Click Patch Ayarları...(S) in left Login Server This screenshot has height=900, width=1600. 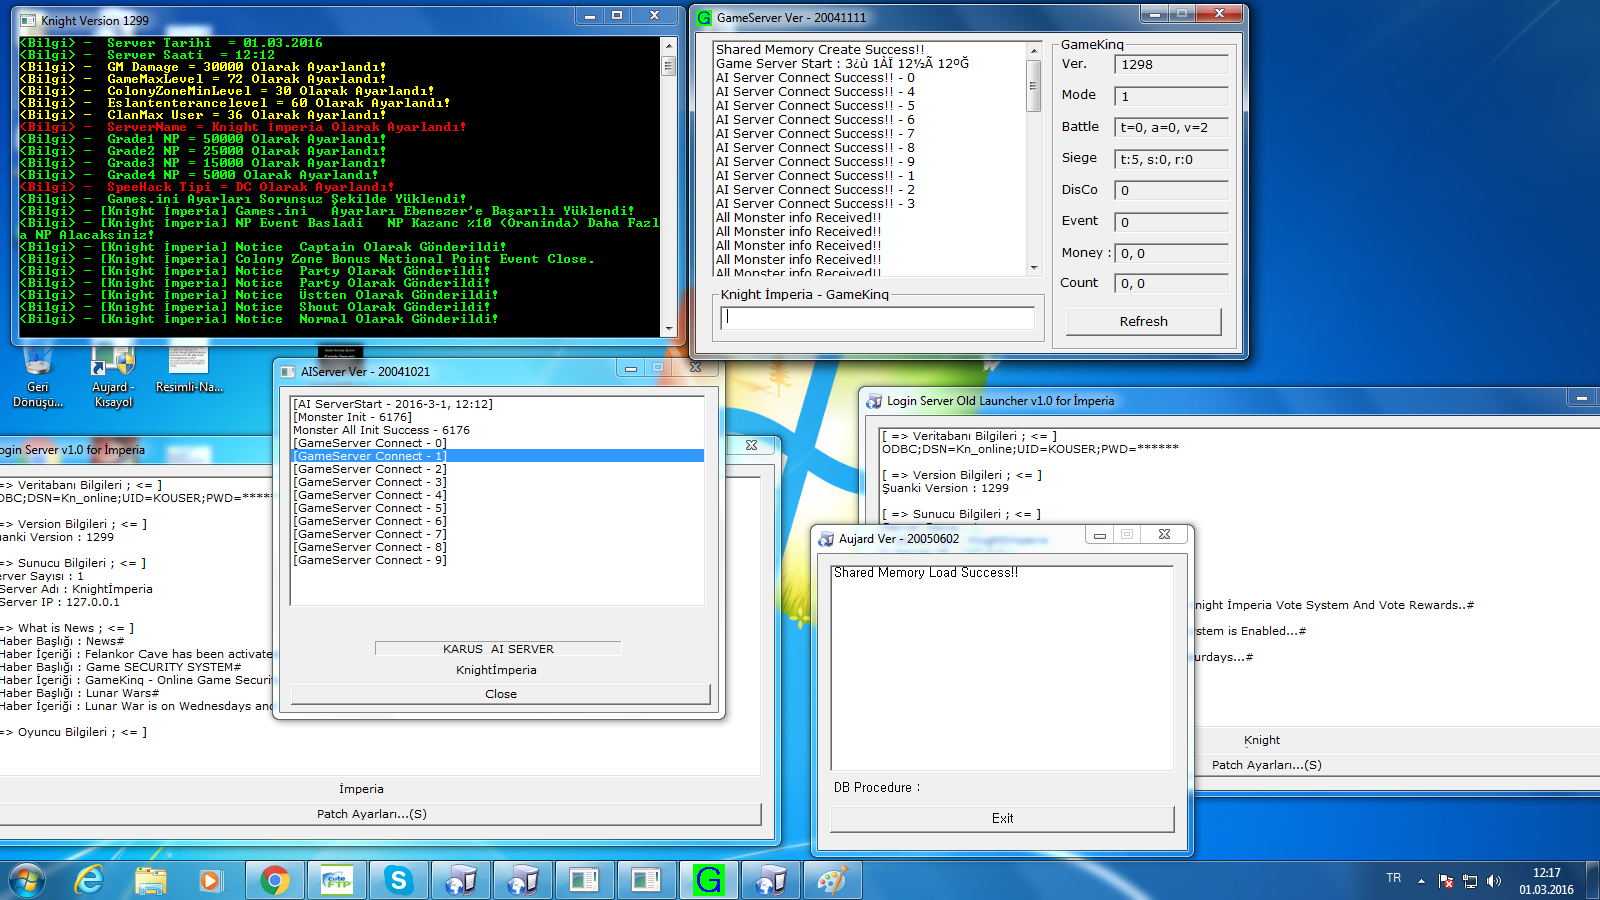372,814
